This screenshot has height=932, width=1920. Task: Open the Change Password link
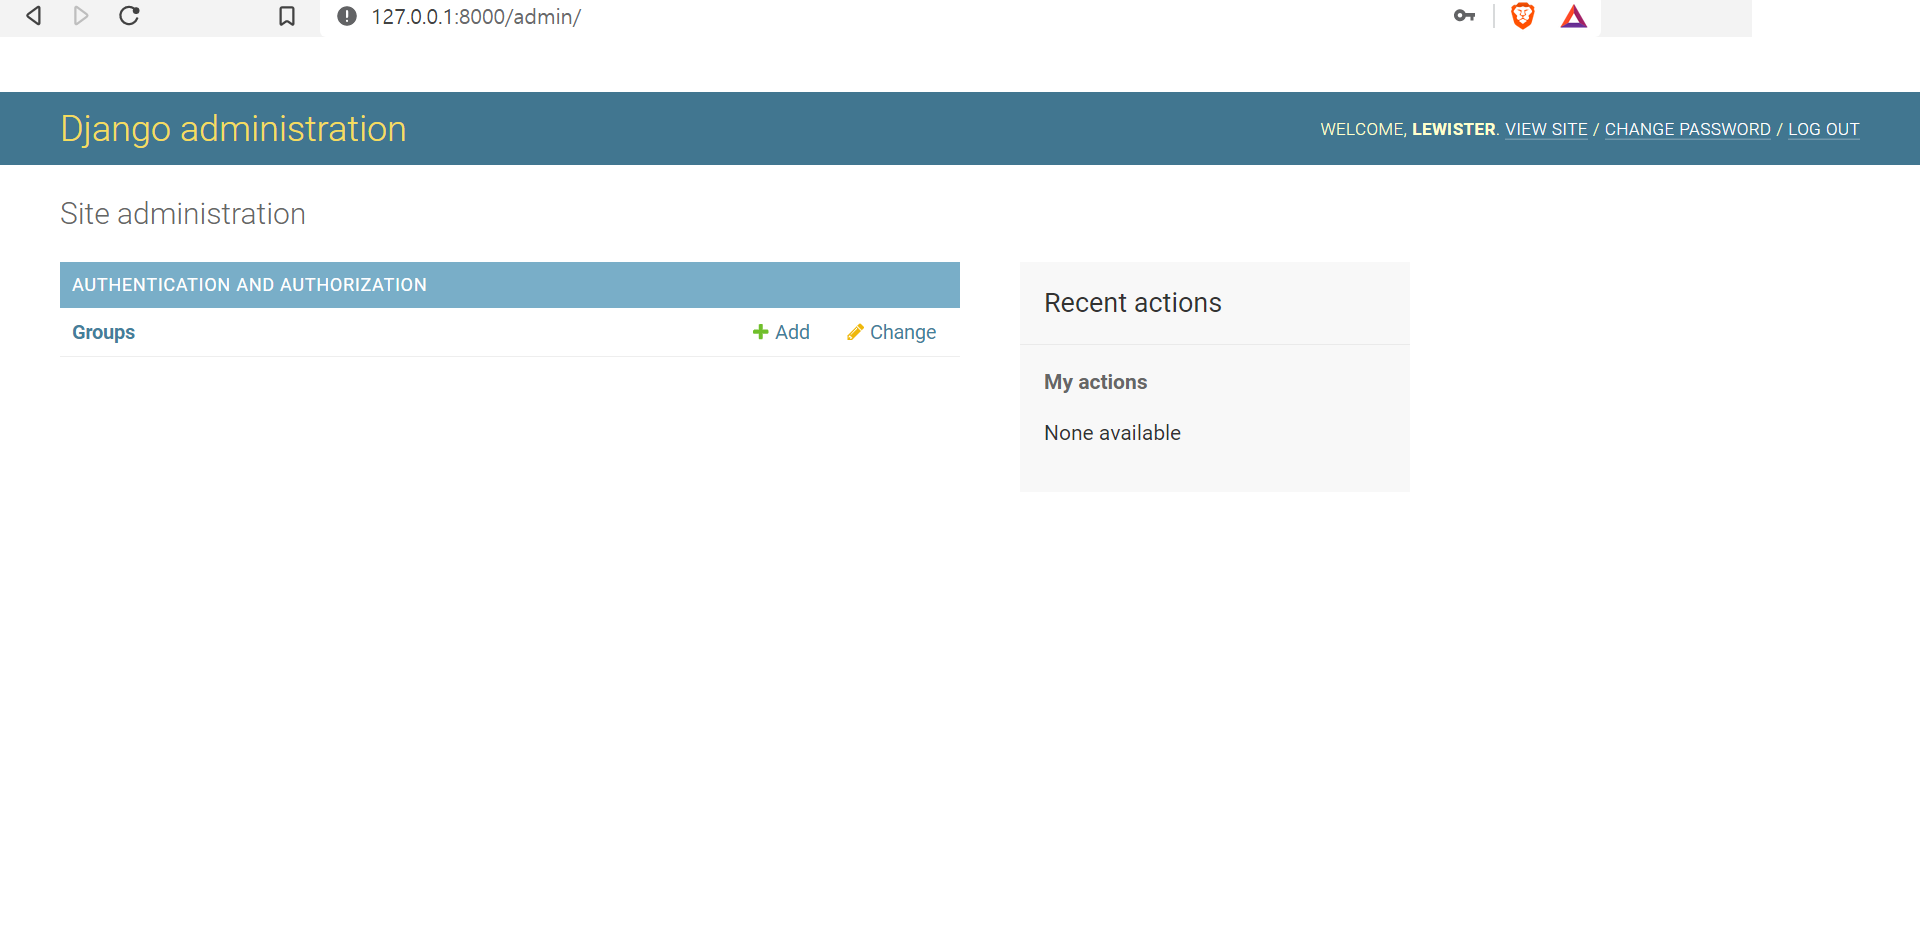(1687, 130)
